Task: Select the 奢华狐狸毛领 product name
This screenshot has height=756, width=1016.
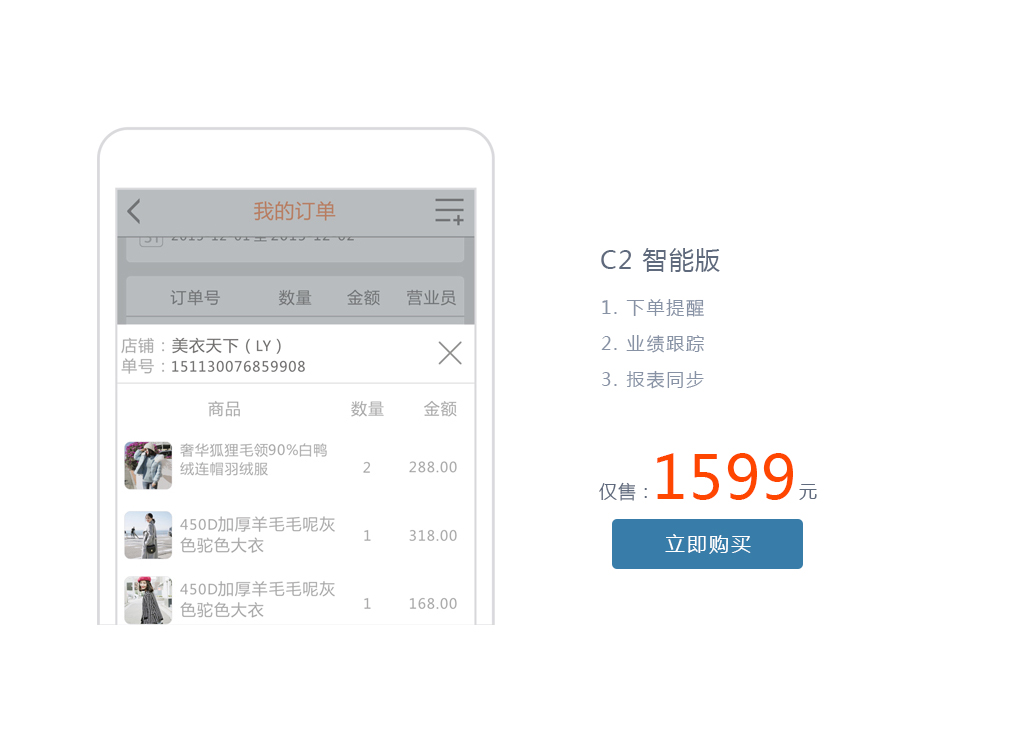Action: pyautogui.click(x=253, y=459)
